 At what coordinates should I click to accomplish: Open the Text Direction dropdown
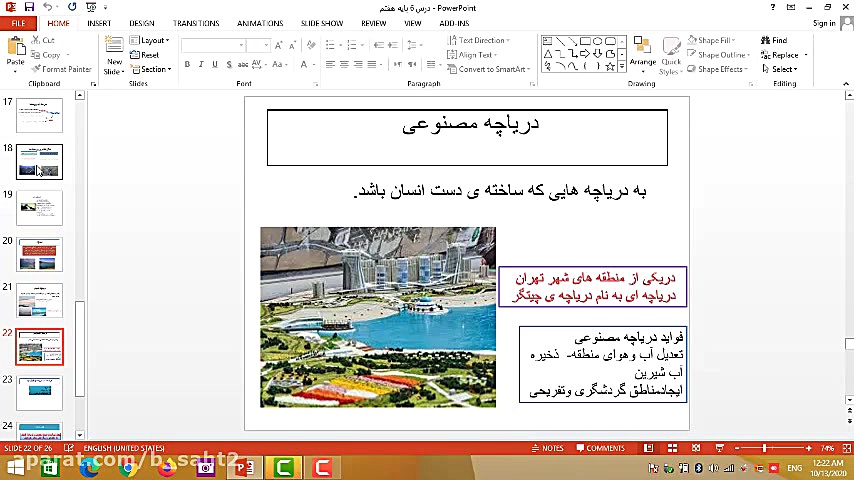[x=479, y=40]
